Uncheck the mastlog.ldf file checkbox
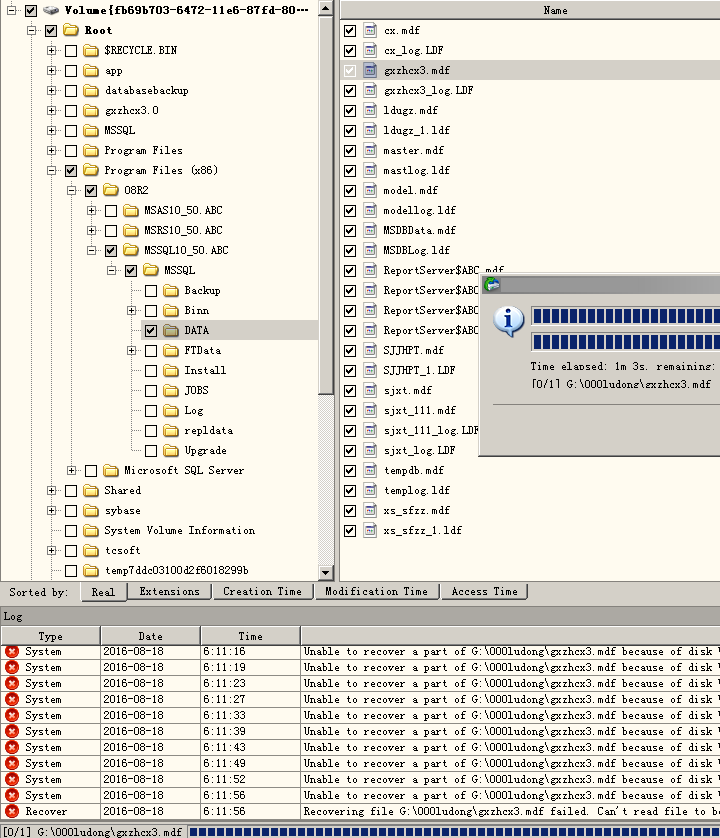This screenshot has height=838, width=720. click(x=350, y=170)
